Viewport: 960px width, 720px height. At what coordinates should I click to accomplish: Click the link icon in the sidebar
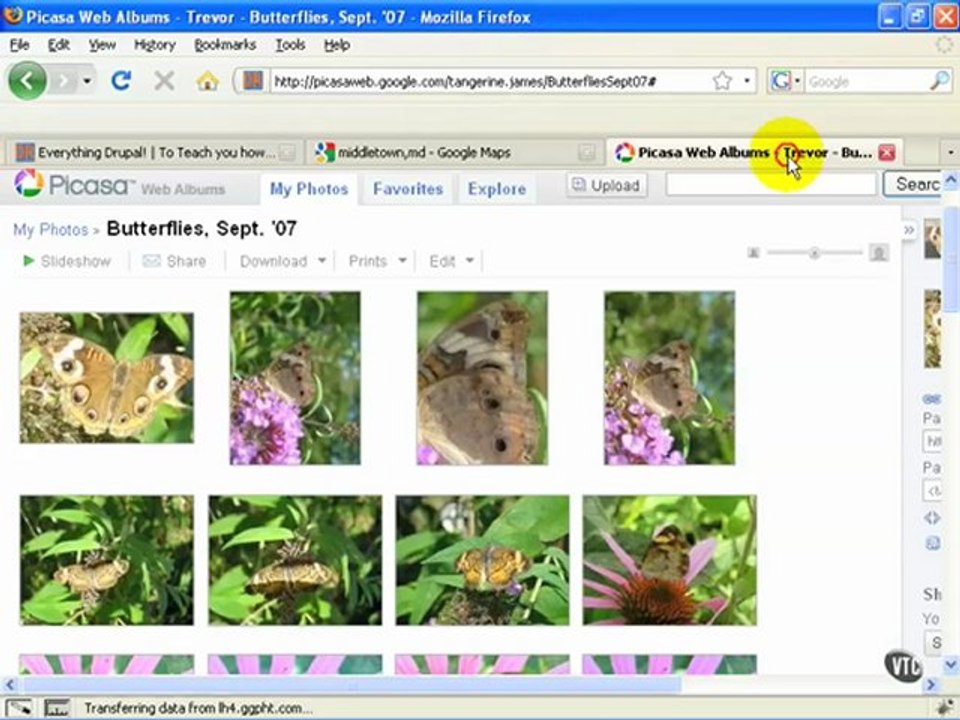click(931, 399)
